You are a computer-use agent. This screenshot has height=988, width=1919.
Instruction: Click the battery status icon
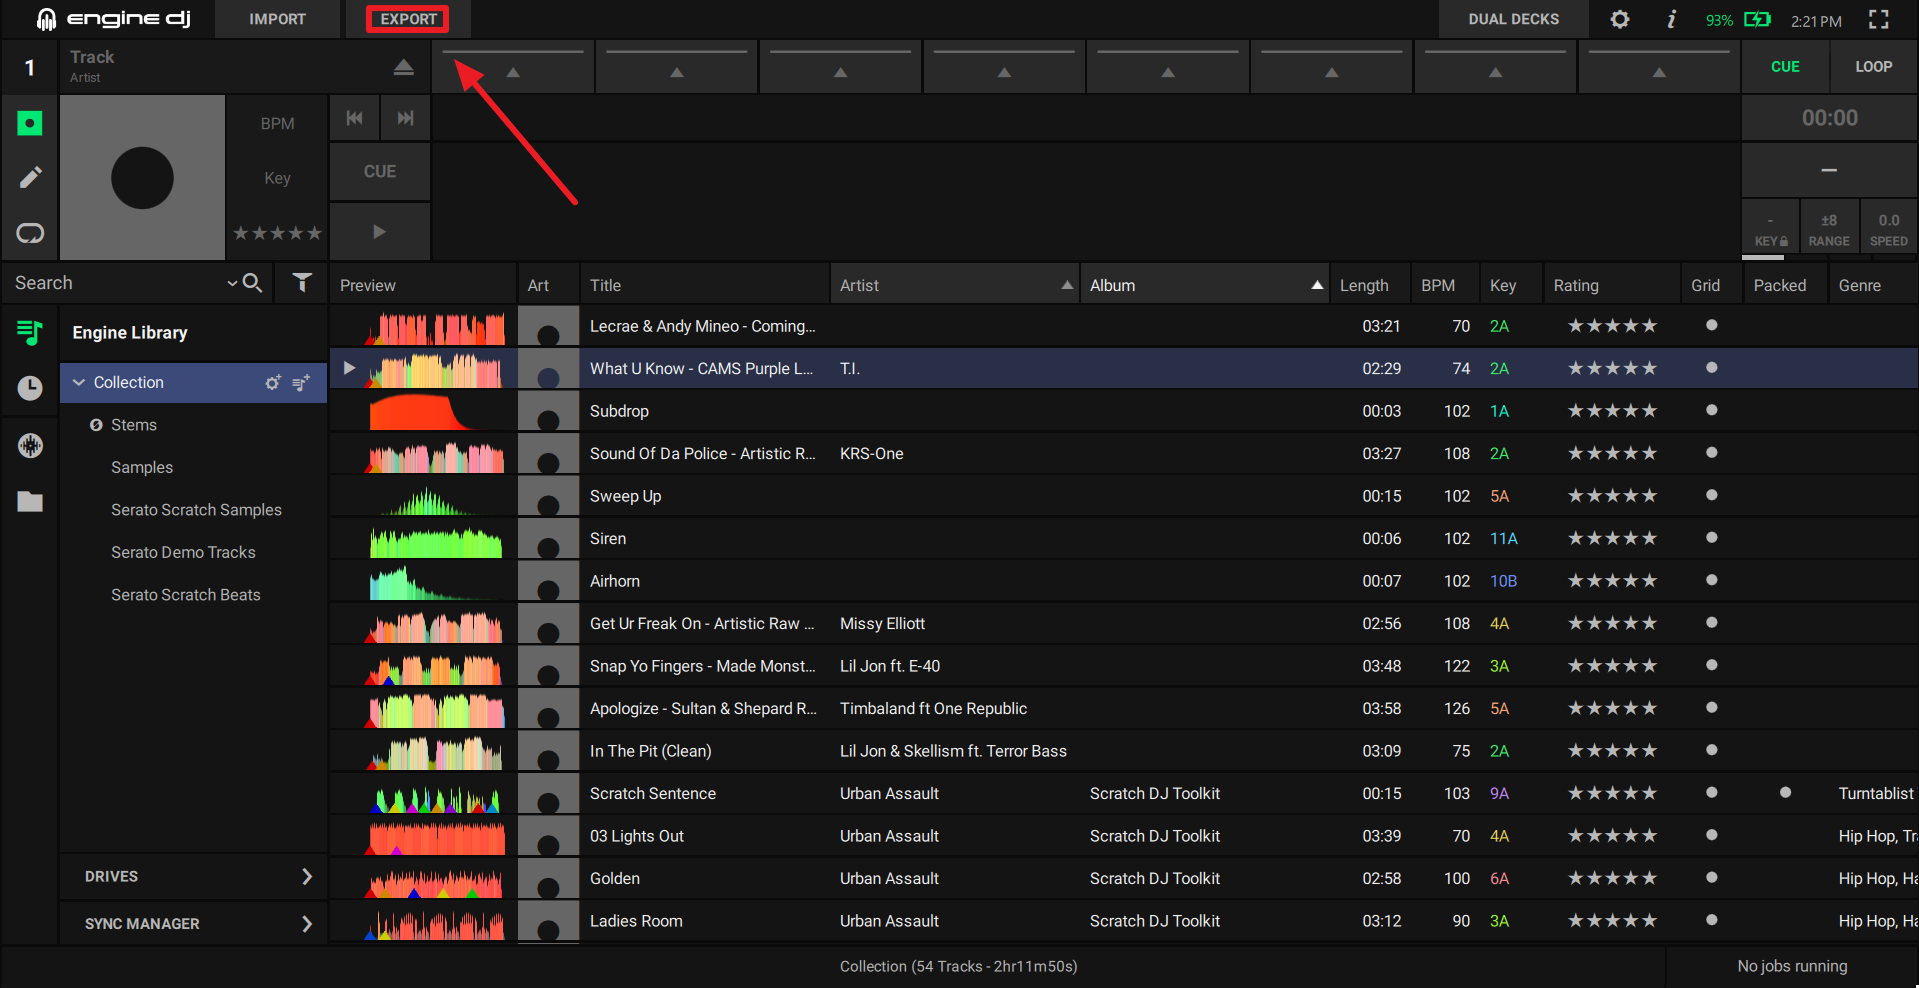(1757, 19)
